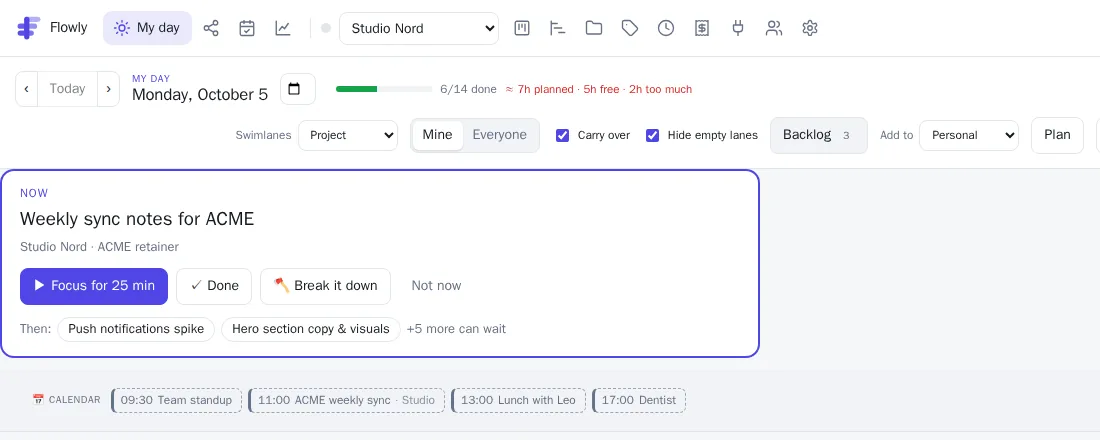Click Weekly sync notes for ACME title
Screen dimensions: 1100x440
click(137, 219)
